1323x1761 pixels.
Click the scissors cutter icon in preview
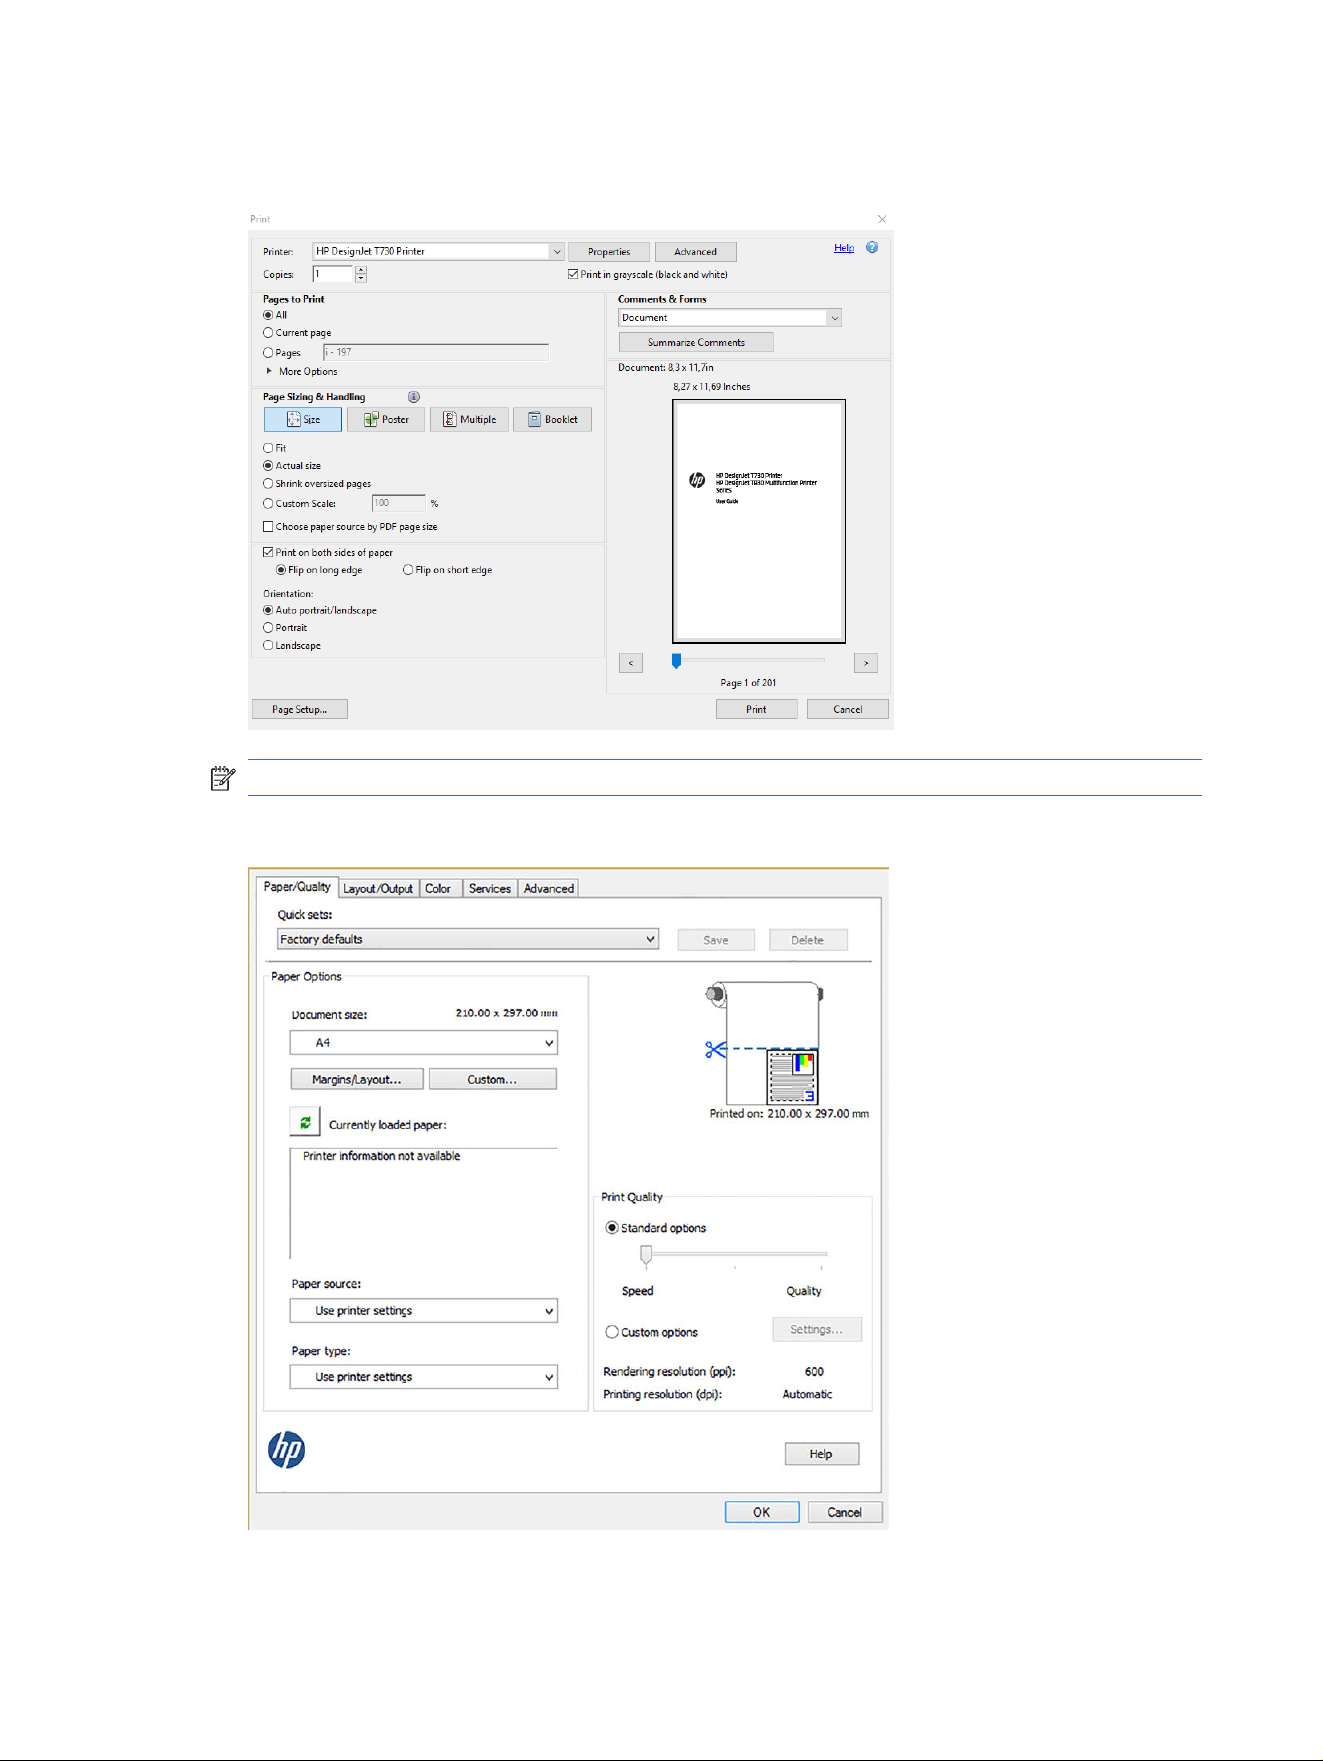715,1049
